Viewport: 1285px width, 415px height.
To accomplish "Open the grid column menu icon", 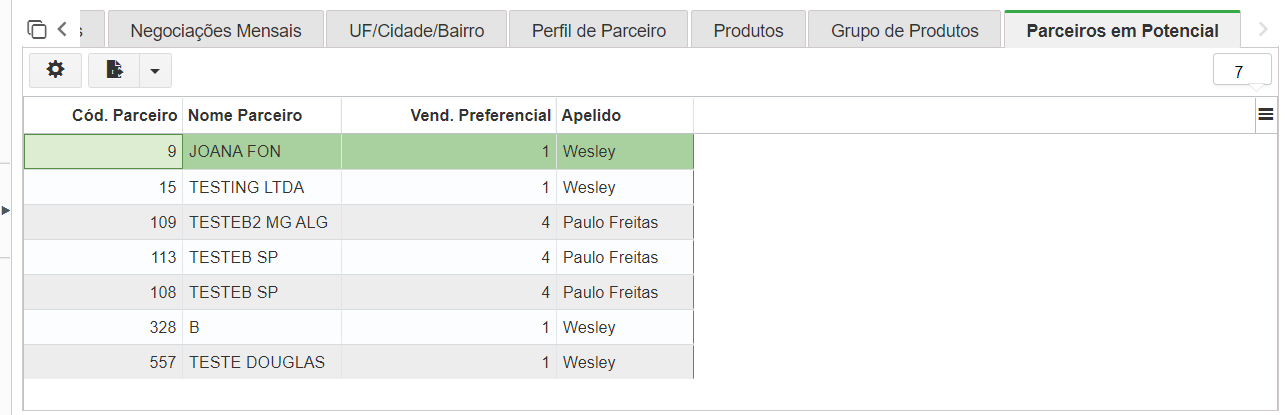I will (1266, 115).
